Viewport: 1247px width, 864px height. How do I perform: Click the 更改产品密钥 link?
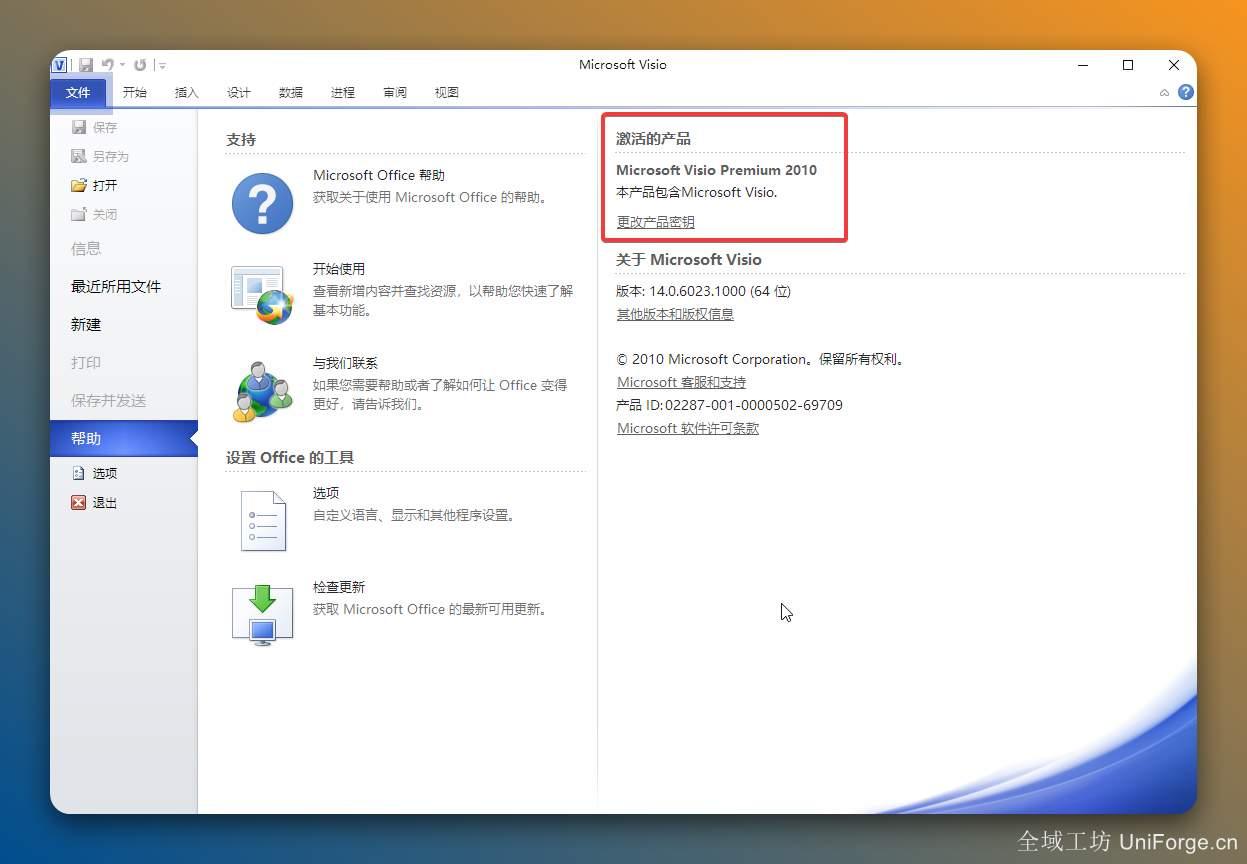point(655,222)
